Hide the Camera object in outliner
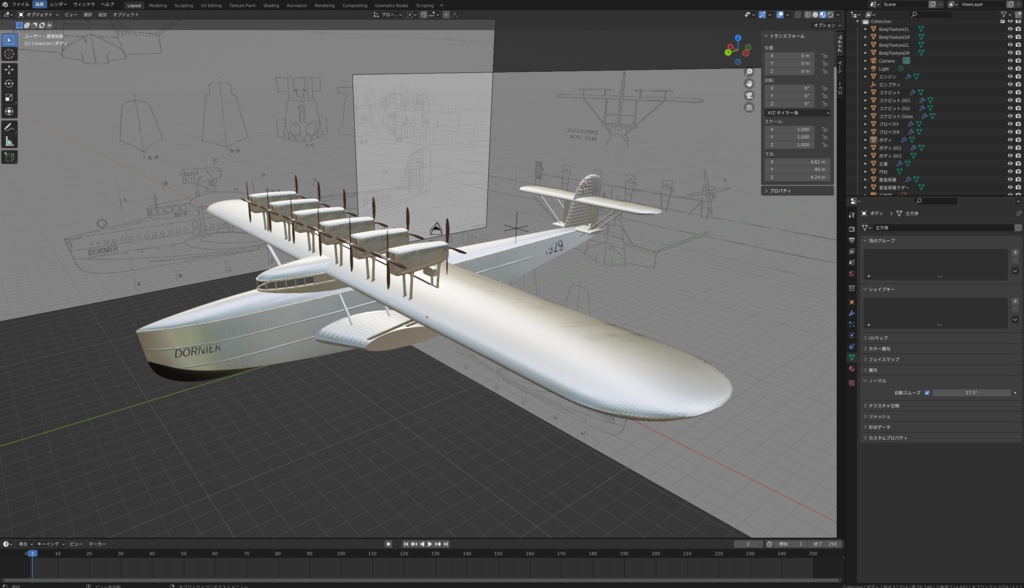This screenshot has width=1024, height=588. tap(1010, 61)
